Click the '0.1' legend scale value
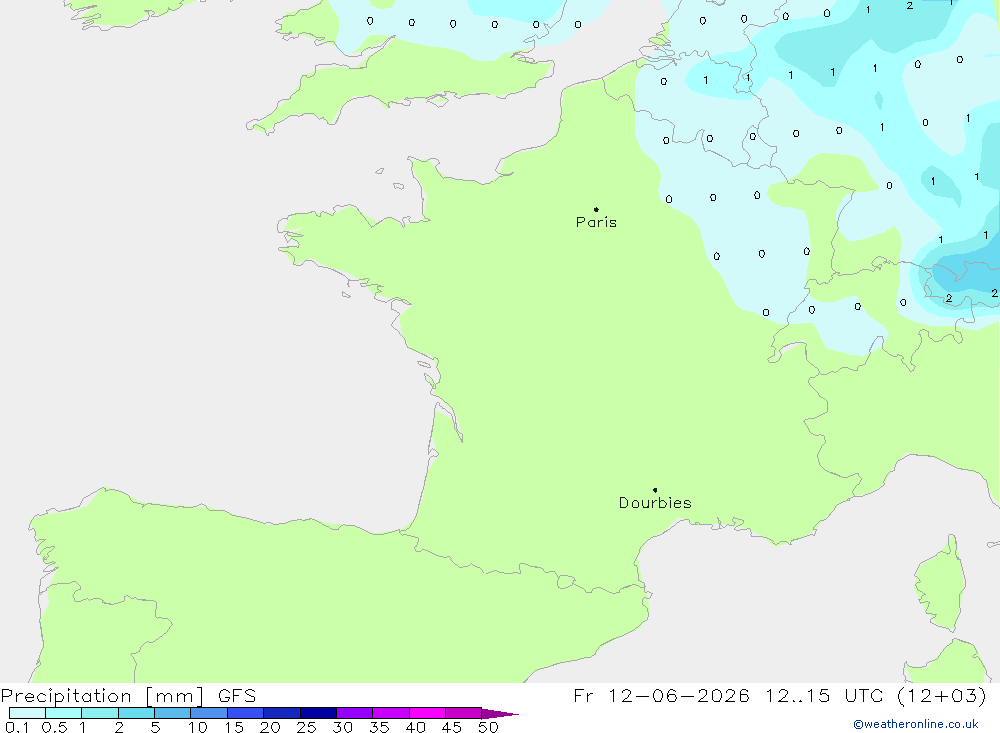Screen dimensions: 1000x733 coord(17,727)
